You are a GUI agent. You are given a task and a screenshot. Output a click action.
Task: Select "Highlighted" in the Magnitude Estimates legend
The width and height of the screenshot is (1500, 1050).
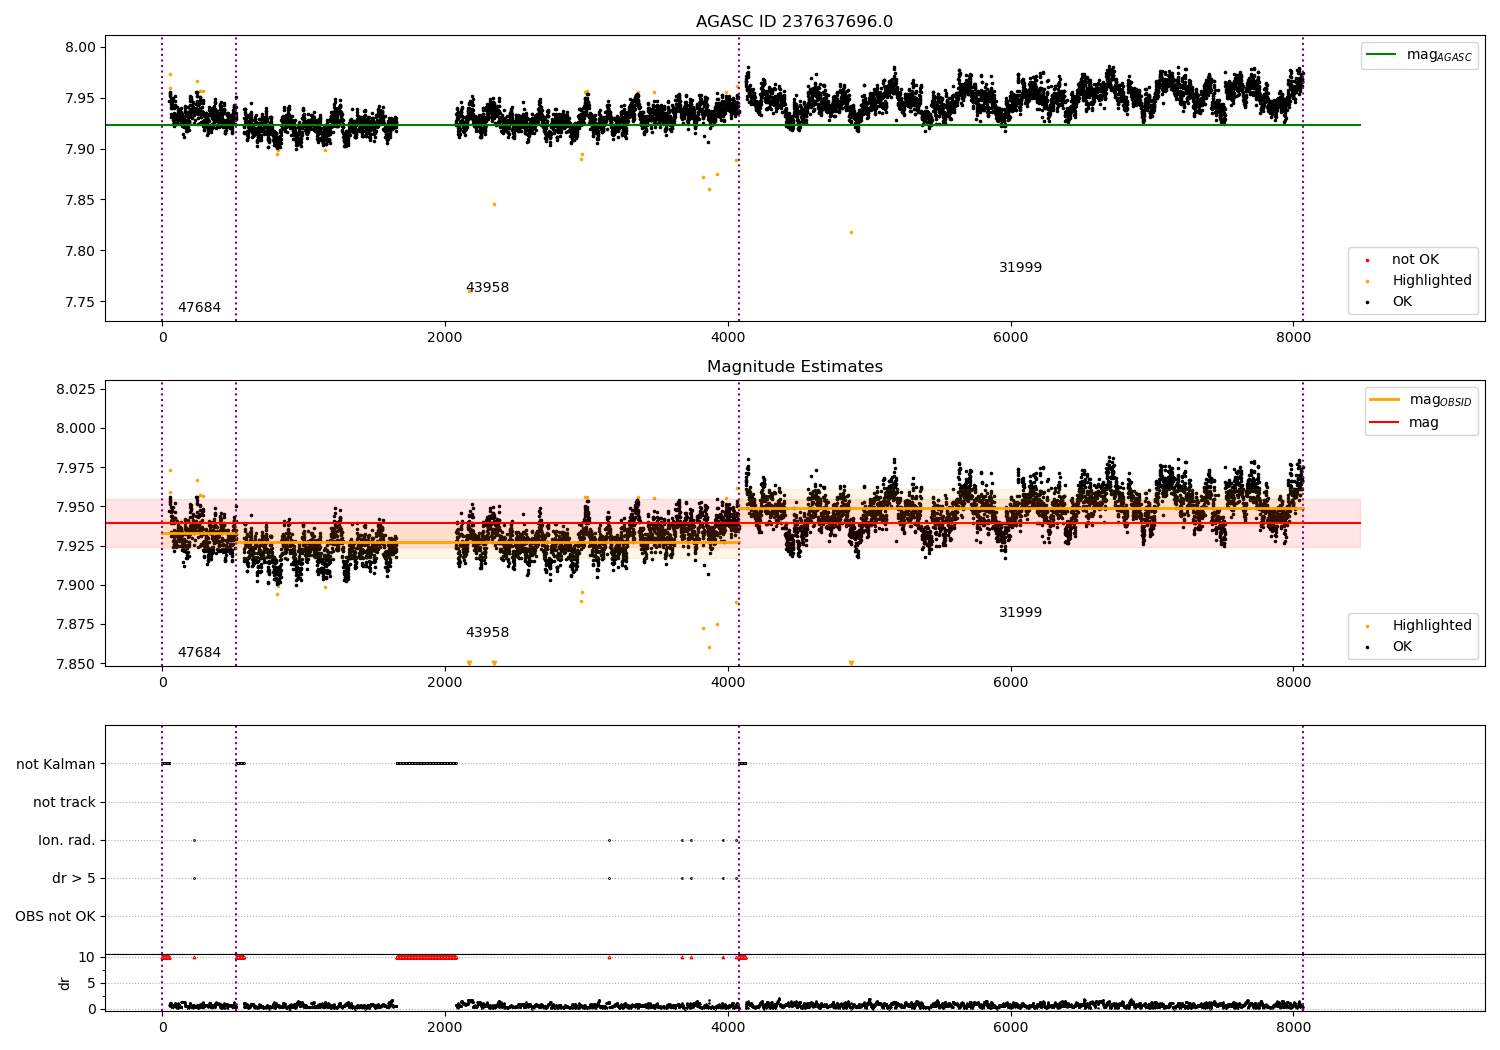pos(1432,626)
